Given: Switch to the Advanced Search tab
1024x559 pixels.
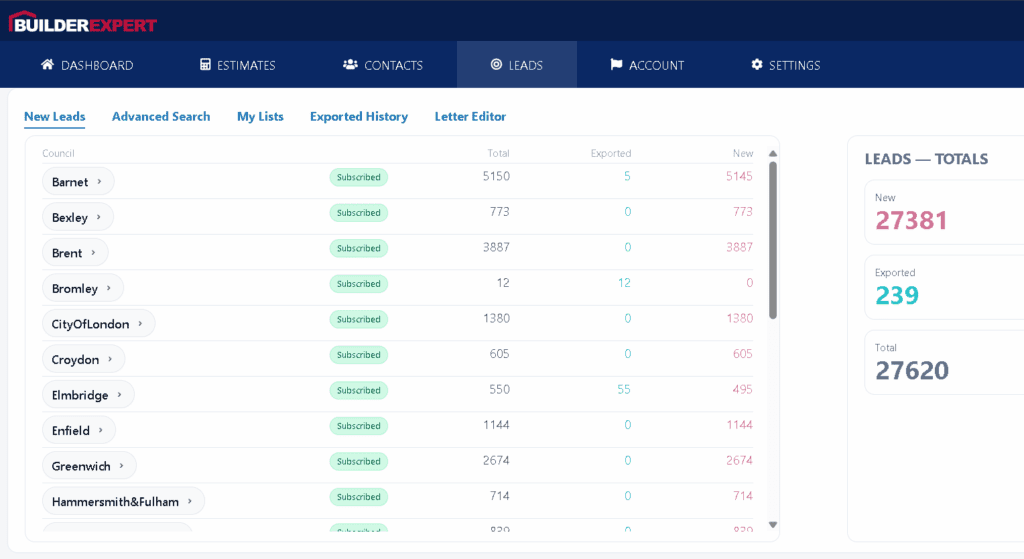Looking at the screenshot, I should tap(161, 116).
